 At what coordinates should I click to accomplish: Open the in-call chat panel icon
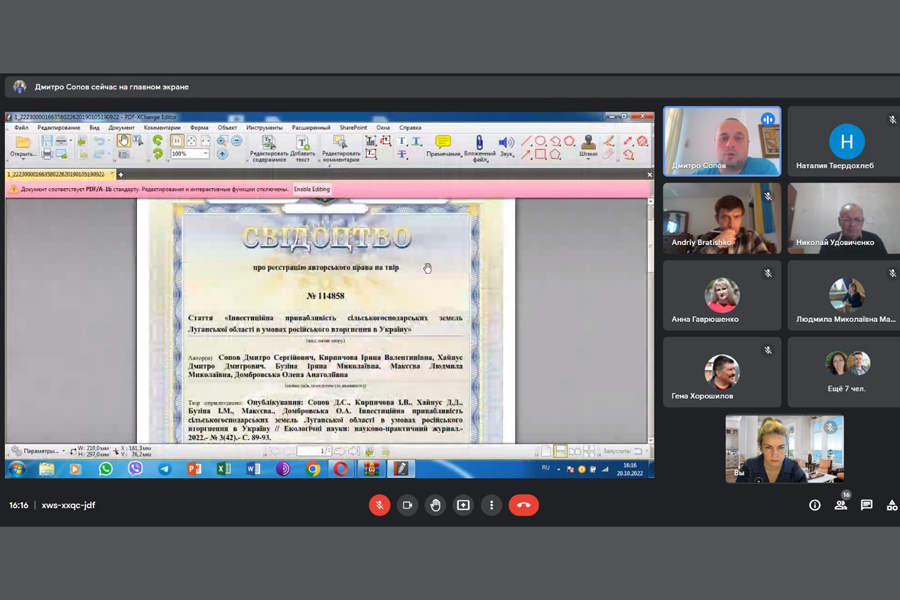(867, 505)
